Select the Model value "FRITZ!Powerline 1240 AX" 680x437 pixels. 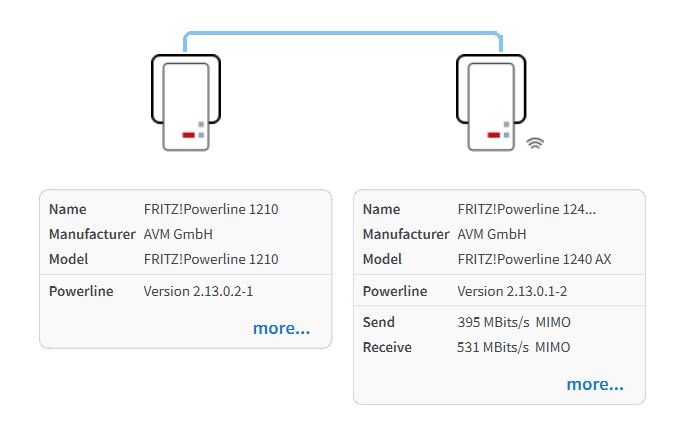pyautogui.click(x=534, y=259)
